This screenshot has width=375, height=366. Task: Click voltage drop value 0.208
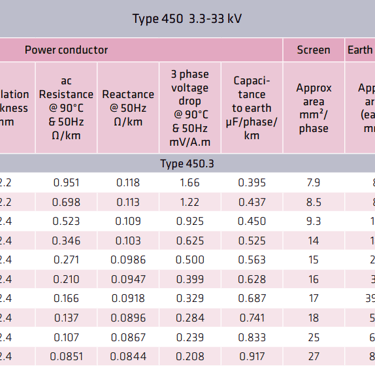click(190, 357)
